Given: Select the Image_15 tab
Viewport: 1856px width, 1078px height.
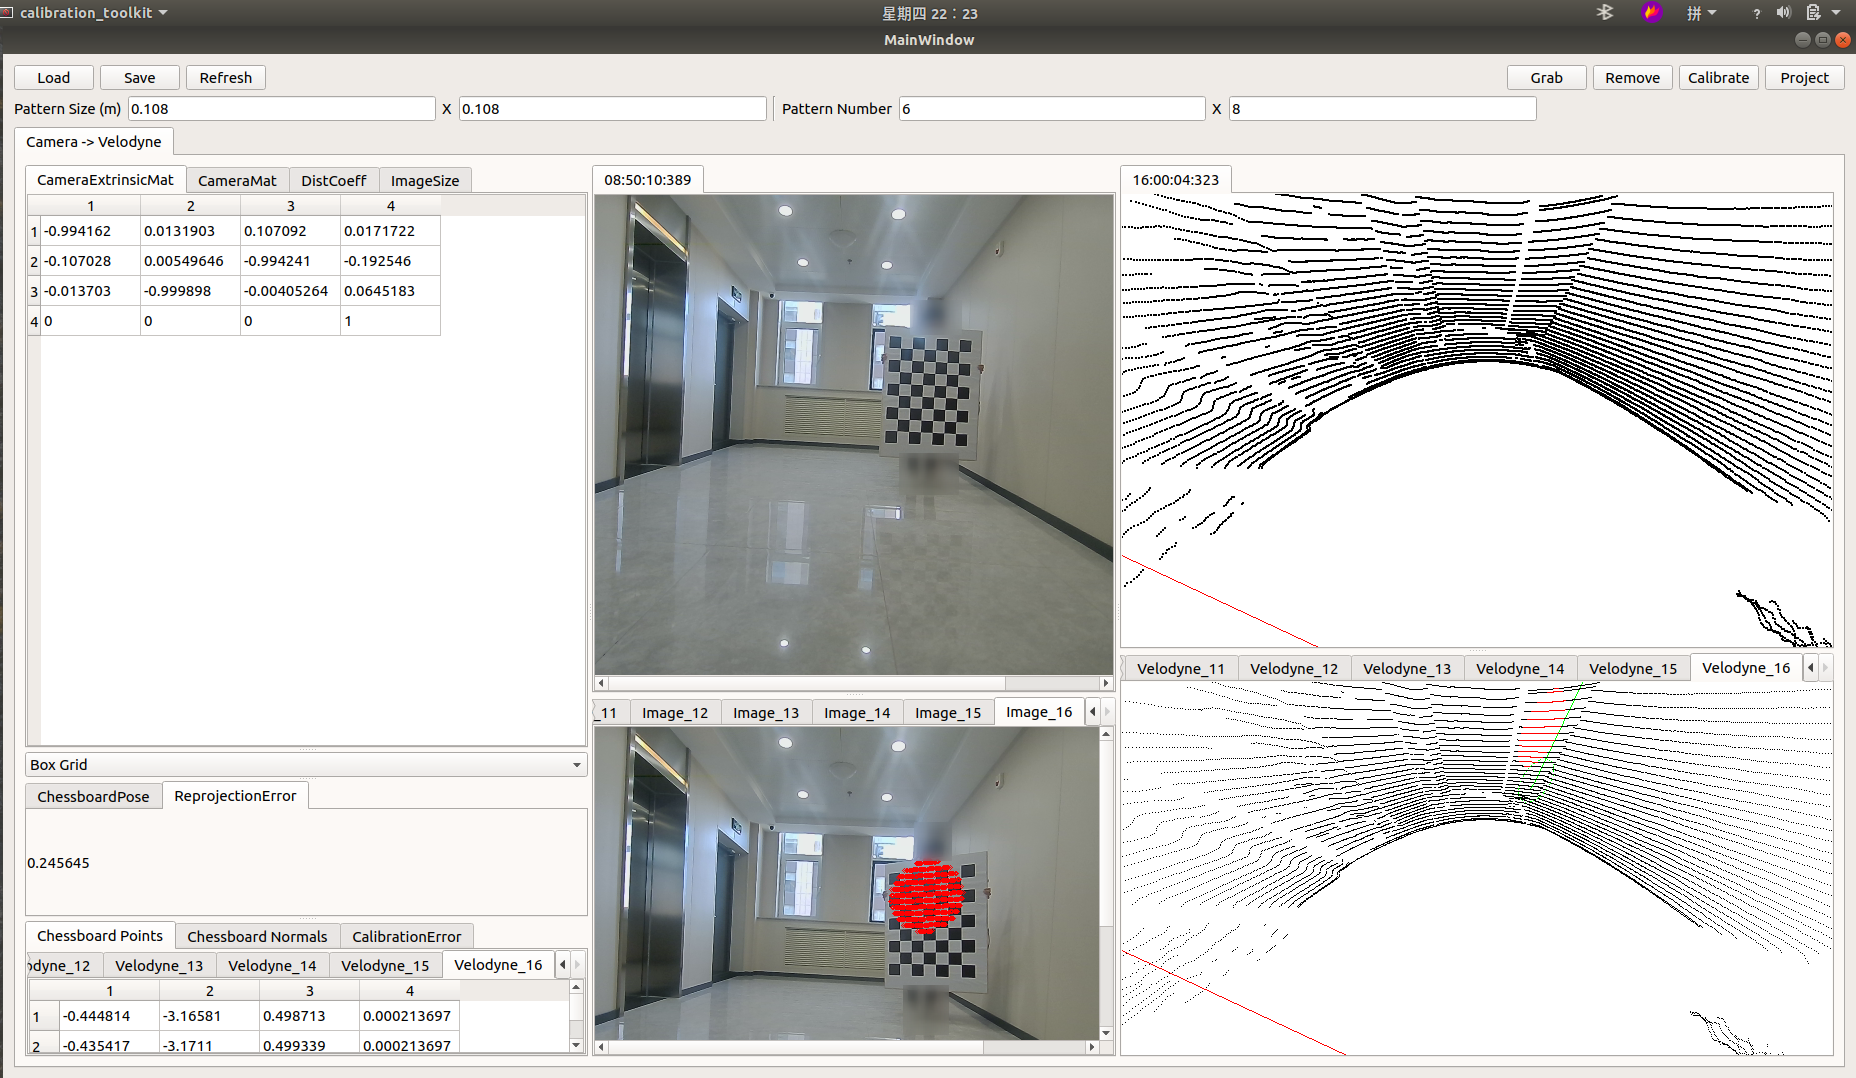Looking at the screenshot, I should pos(948,713).
